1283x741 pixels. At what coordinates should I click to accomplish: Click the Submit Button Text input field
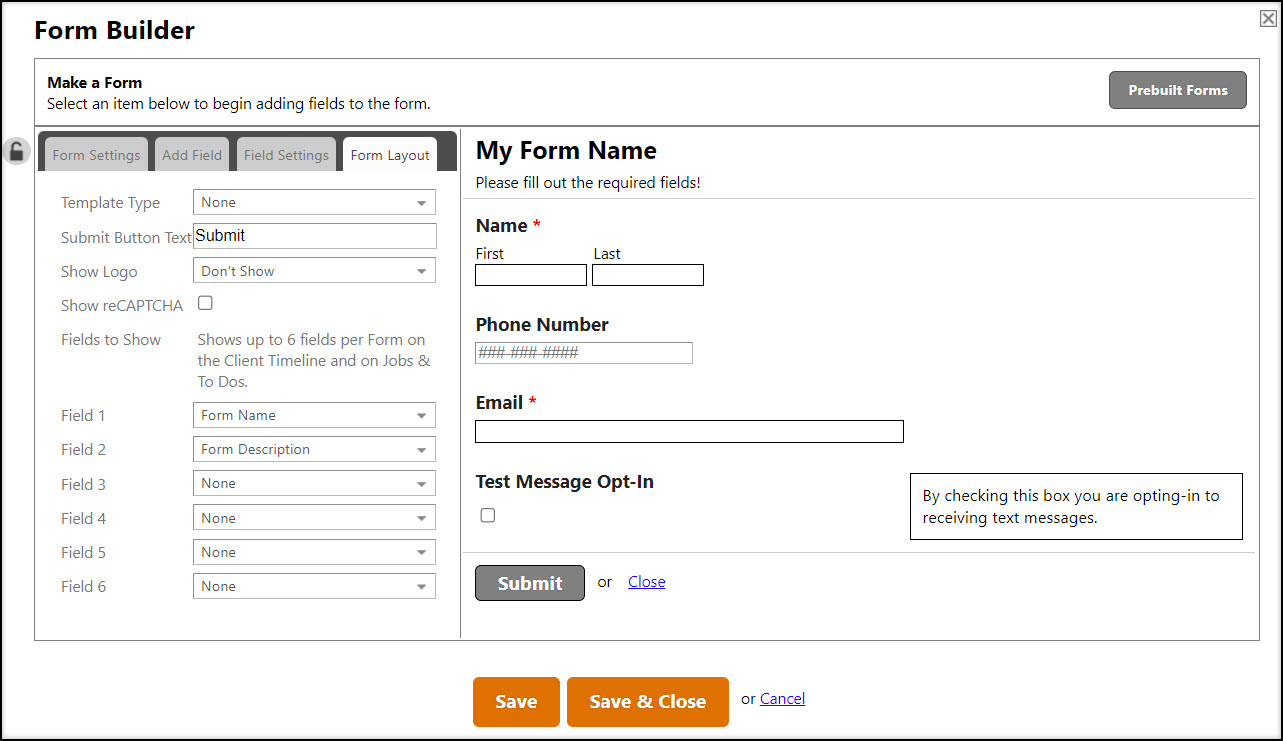[314, 236]
